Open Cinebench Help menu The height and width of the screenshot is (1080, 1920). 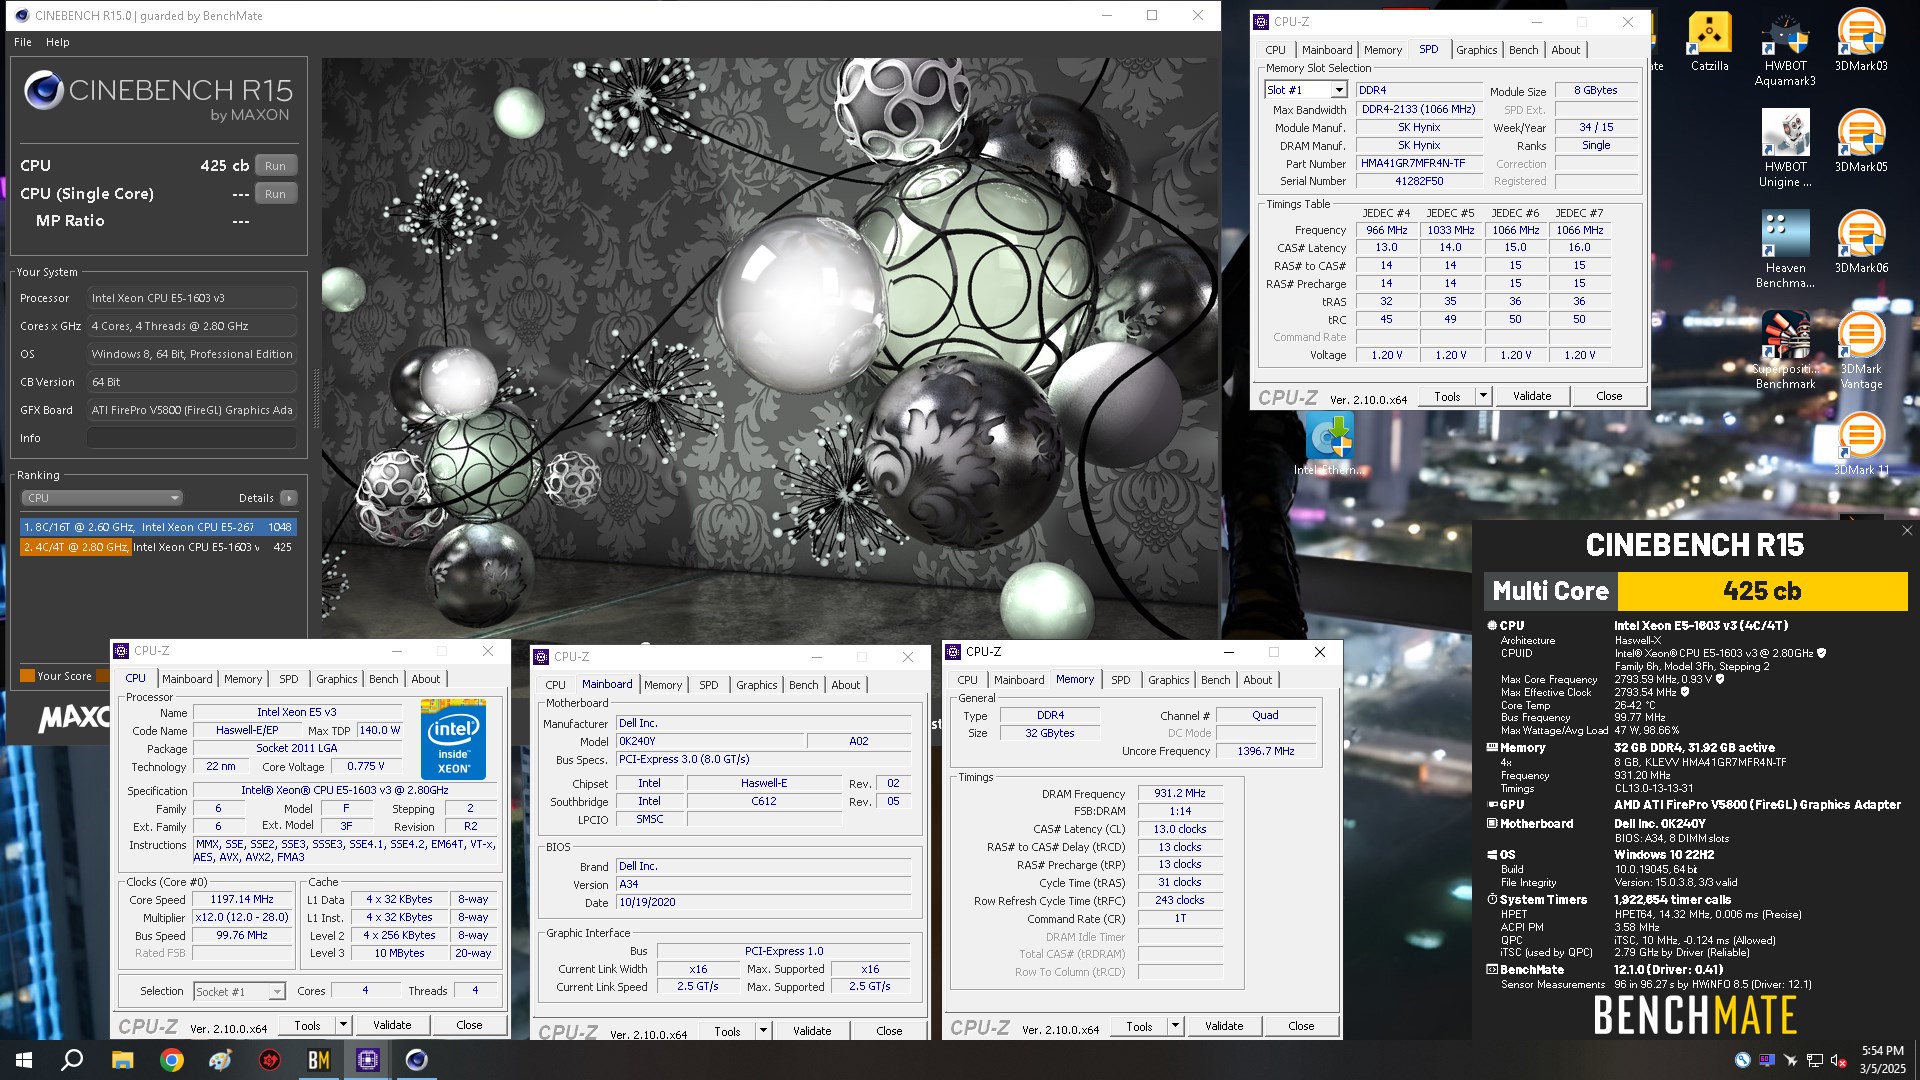point(58,42)
